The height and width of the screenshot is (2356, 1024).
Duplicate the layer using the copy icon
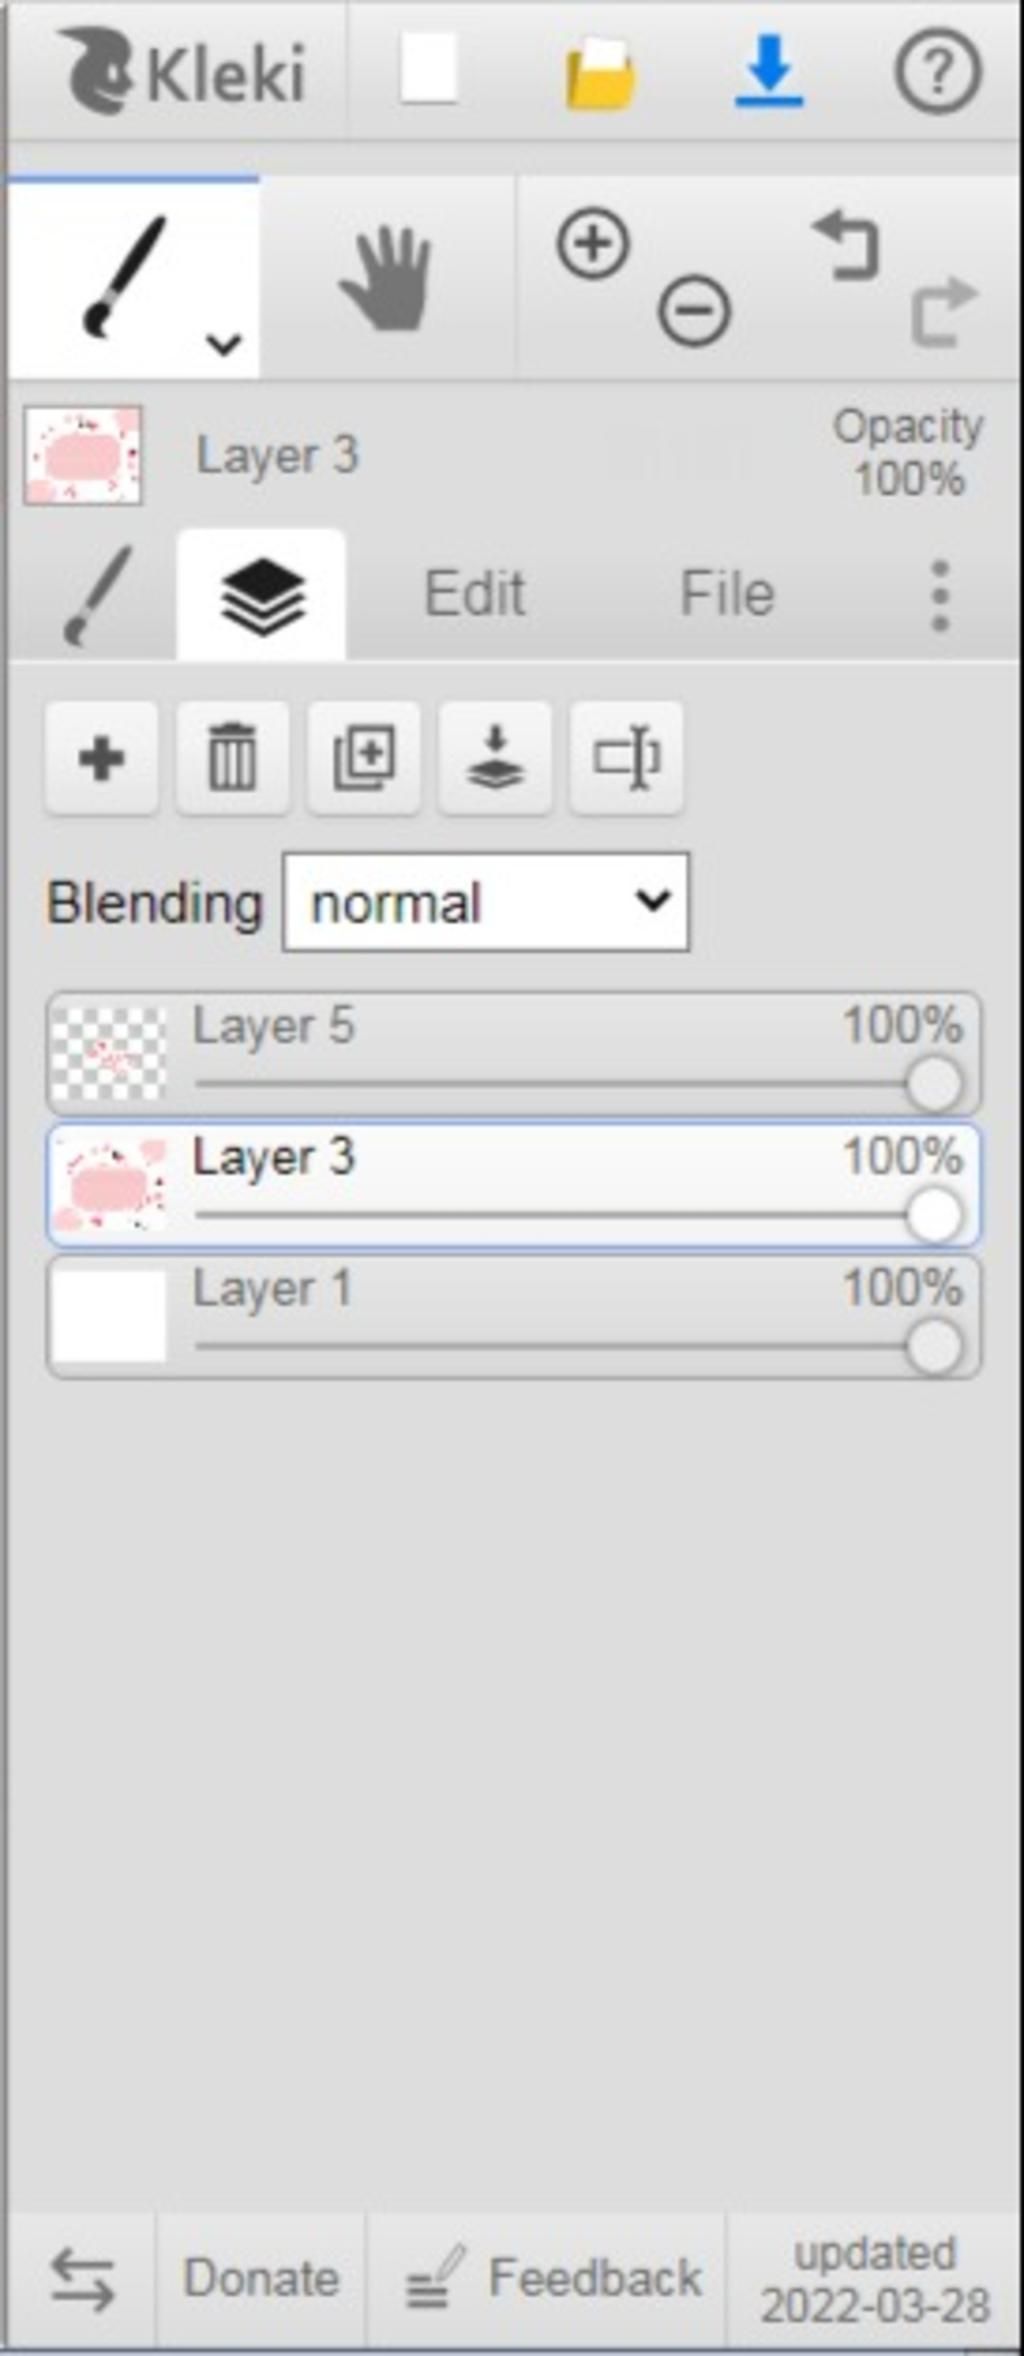tap(364, 758)
